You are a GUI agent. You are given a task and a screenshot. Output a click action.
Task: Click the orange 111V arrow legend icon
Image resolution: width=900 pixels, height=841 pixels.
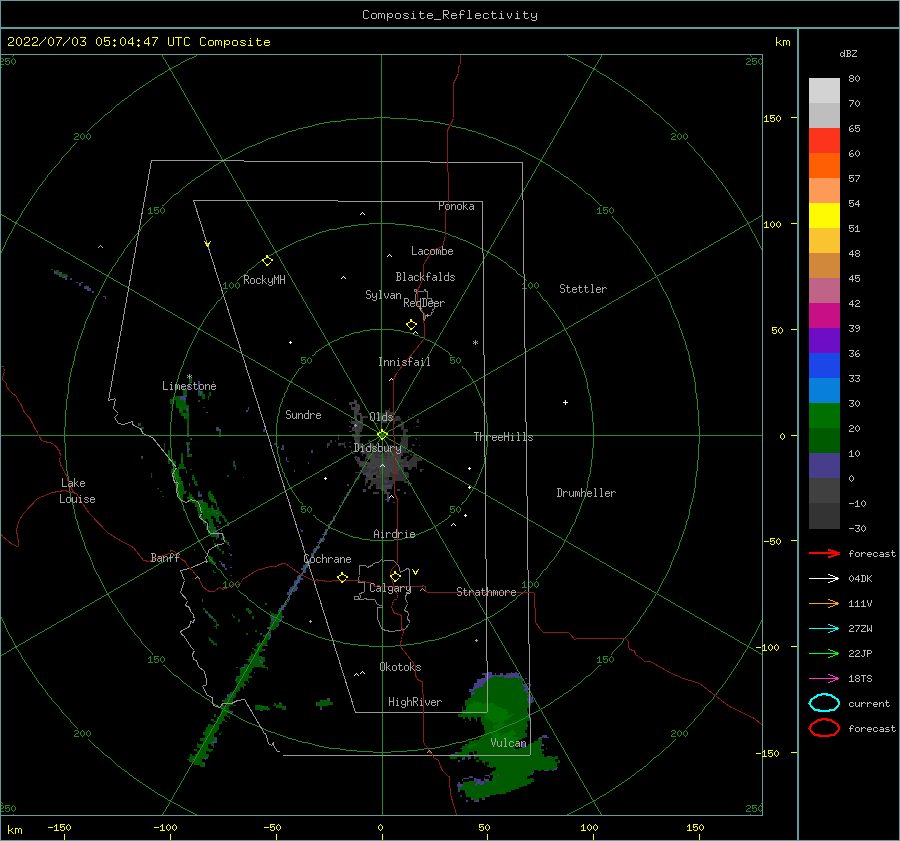[824, 603]
